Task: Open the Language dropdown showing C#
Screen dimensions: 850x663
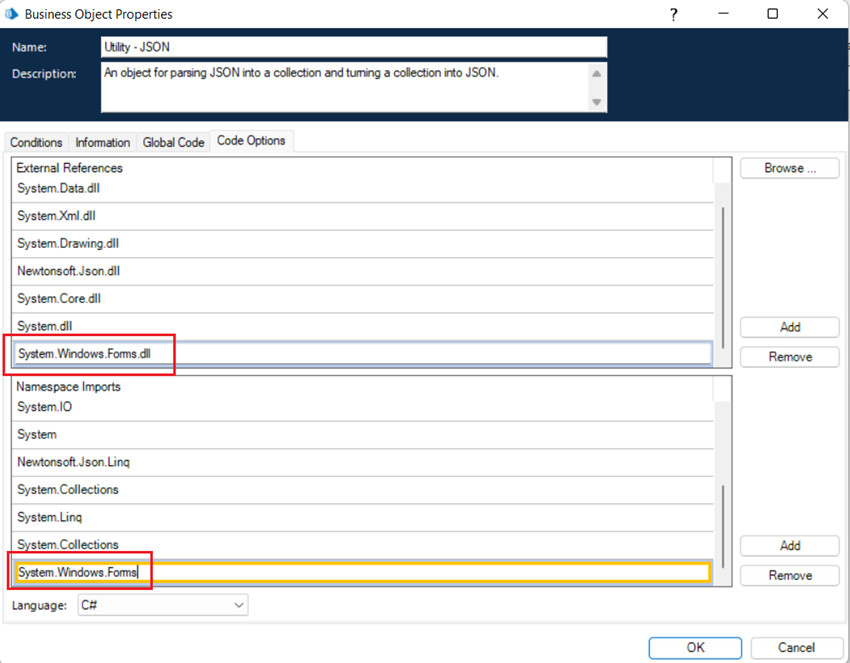Action: pos(163,605)
